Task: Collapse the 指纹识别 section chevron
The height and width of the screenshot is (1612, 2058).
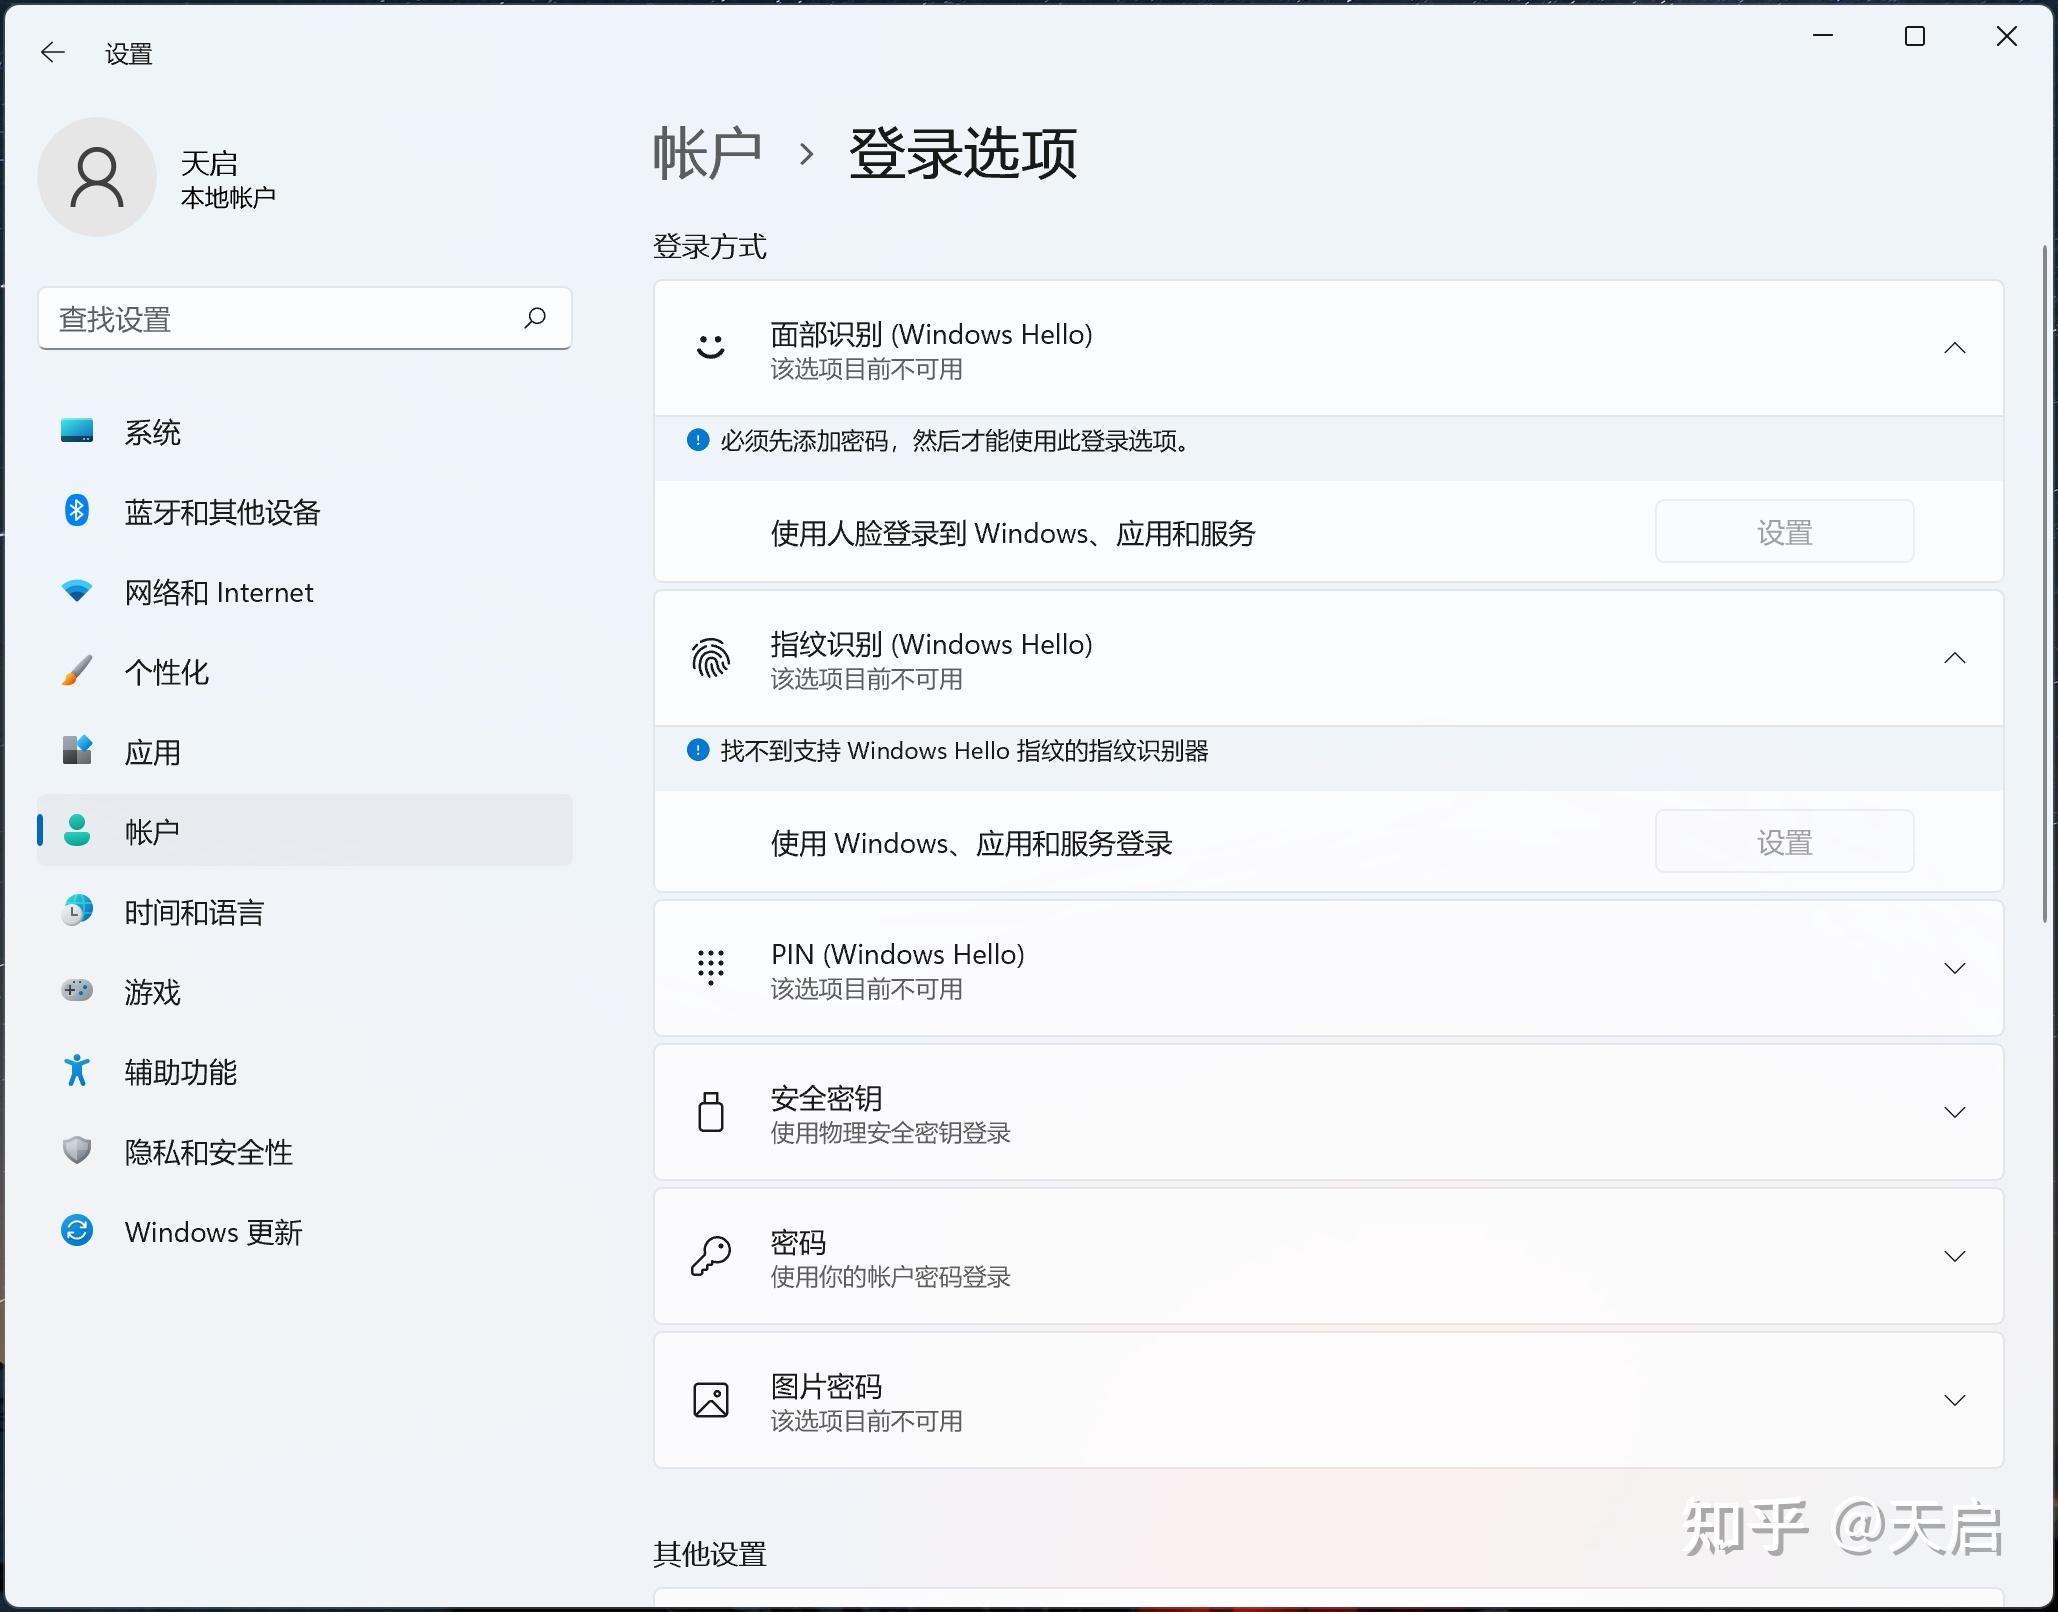Action: pyautogui.click(x=1954, y=658)
